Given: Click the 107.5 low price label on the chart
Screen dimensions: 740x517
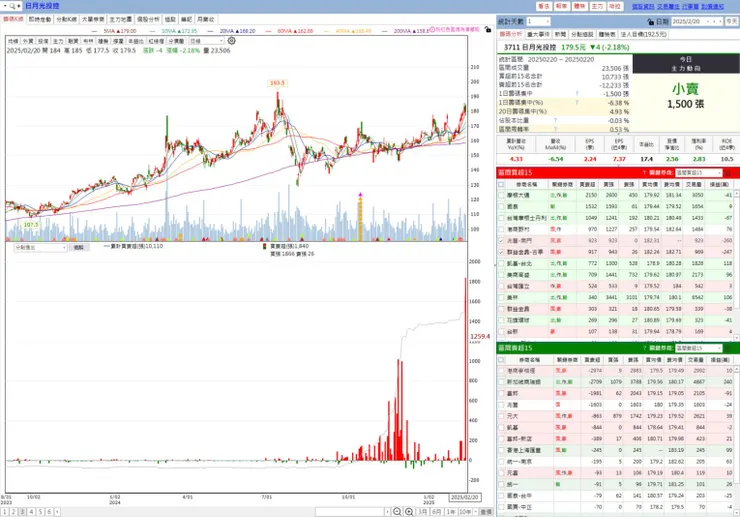Looking at the screenshot, I should coord(31,225).
